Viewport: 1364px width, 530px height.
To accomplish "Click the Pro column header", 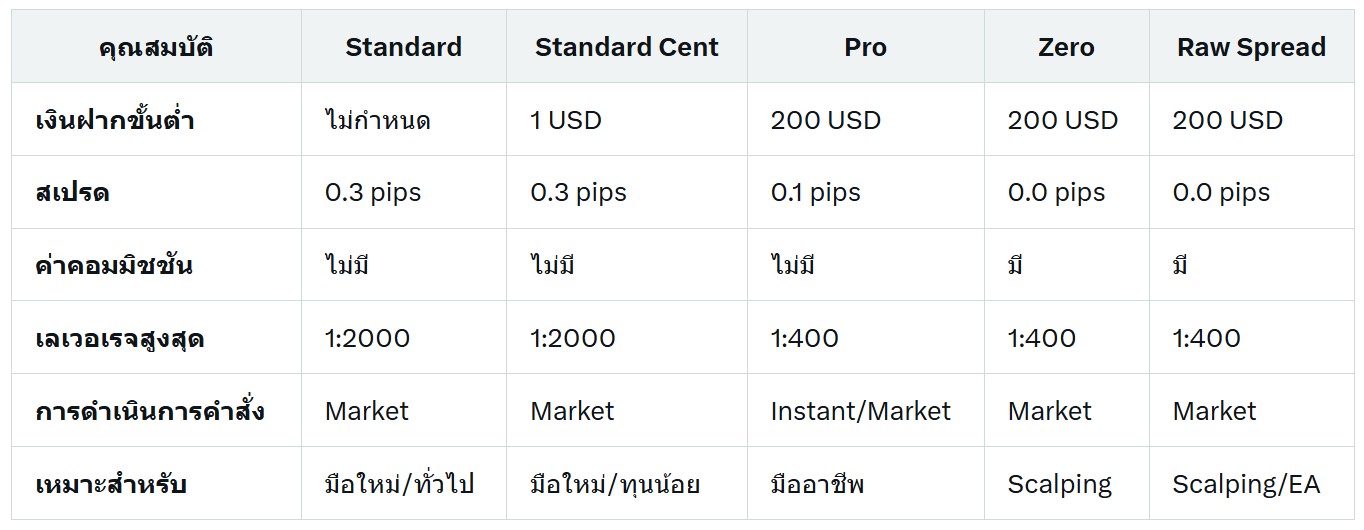I will coord(865,47).
